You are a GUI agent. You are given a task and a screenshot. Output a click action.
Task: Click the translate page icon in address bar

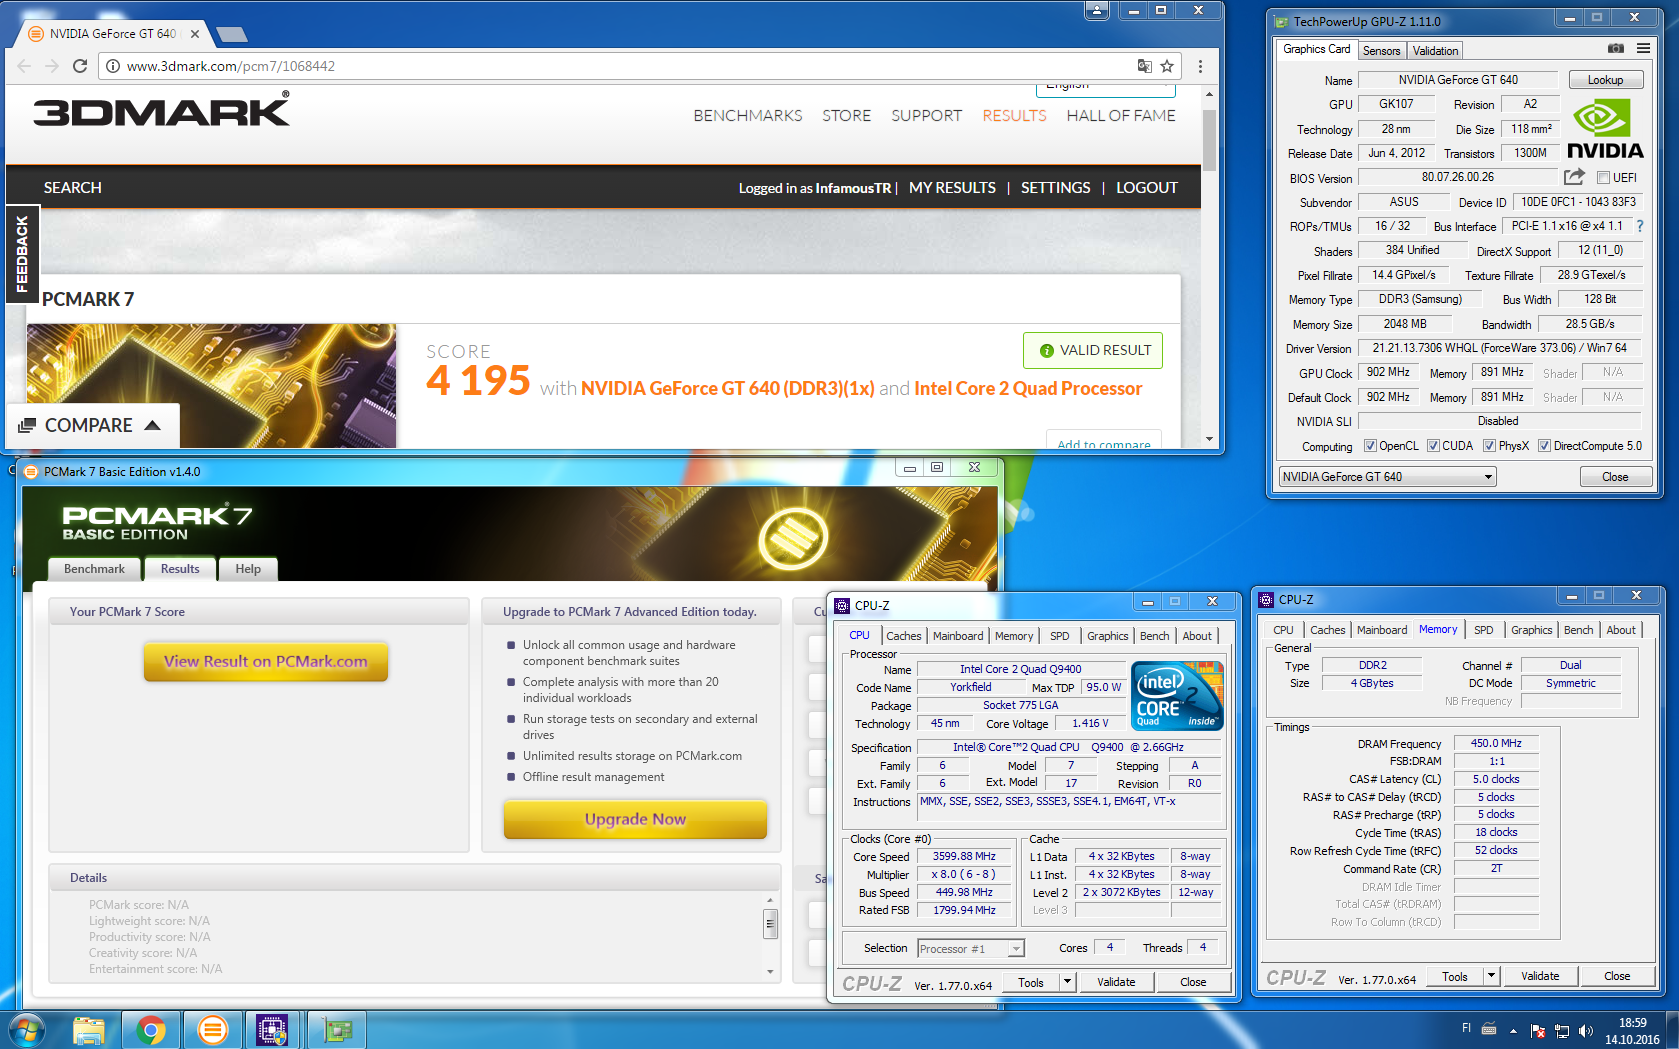pos(1144,66)
